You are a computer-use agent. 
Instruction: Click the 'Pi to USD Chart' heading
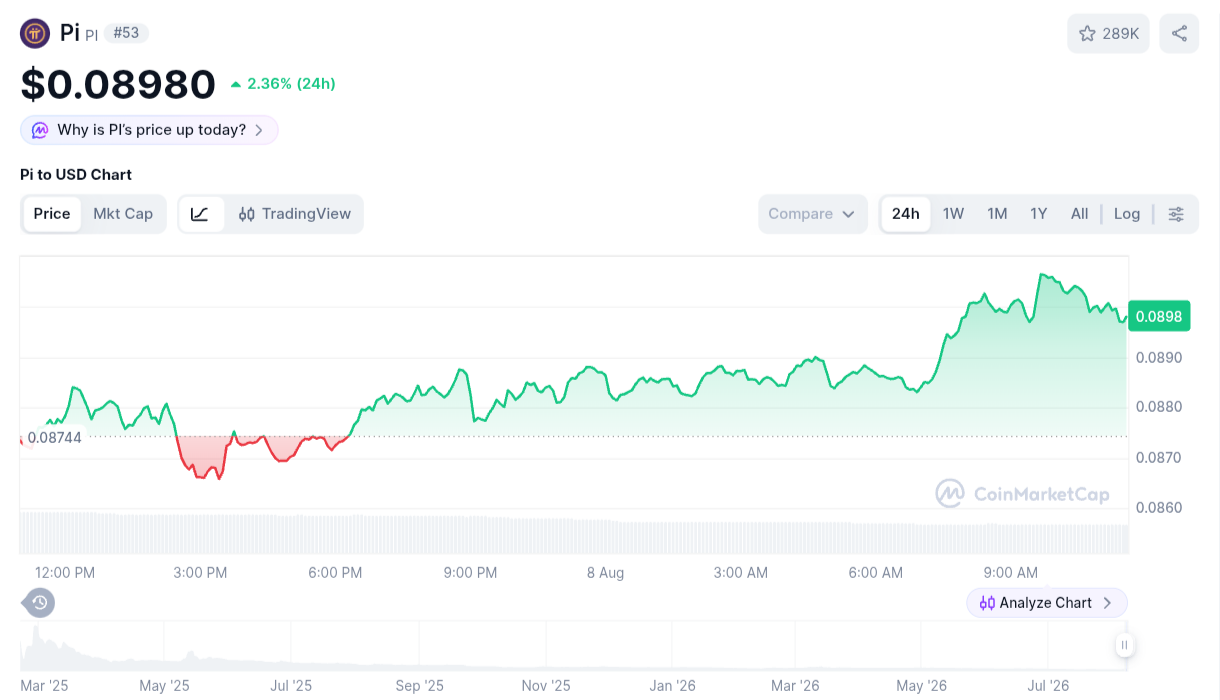point(76,174)
